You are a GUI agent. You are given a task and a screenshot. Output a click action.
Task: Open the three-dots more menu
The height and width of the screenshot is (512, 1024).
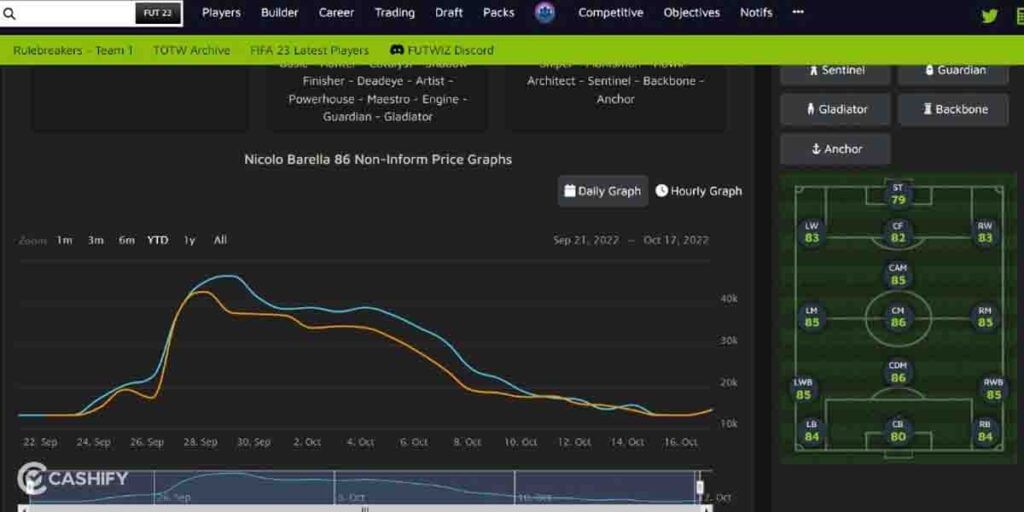click(798, 12)
